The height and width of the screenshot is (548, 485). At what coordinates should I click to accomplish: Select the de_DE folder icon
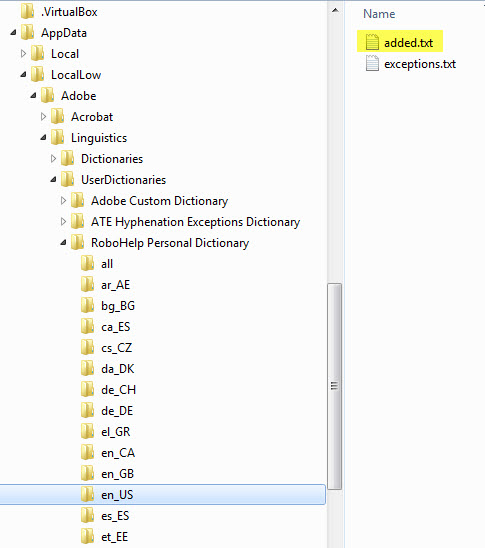(88, 410)
